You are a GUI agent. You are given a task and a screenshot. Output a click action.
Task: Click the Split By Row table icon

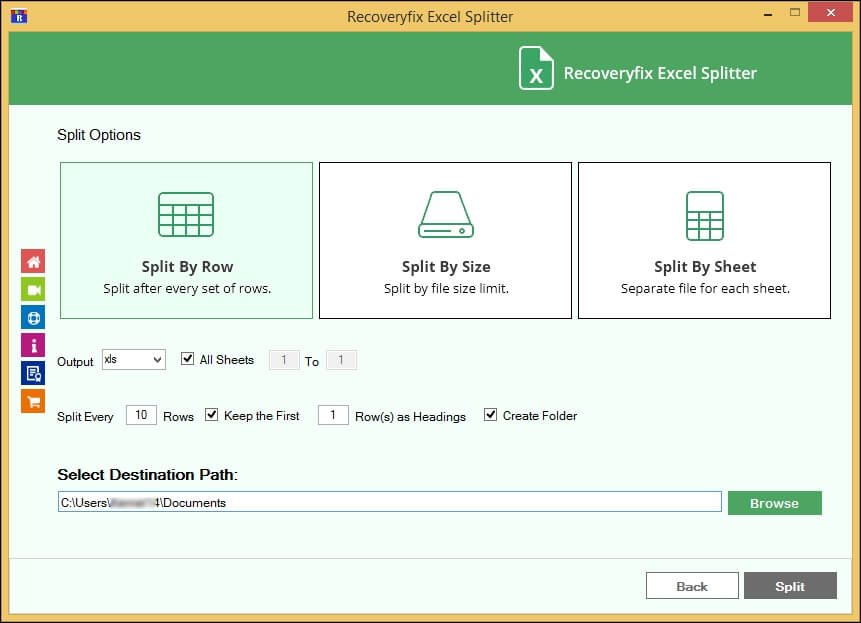coord(186,215)
